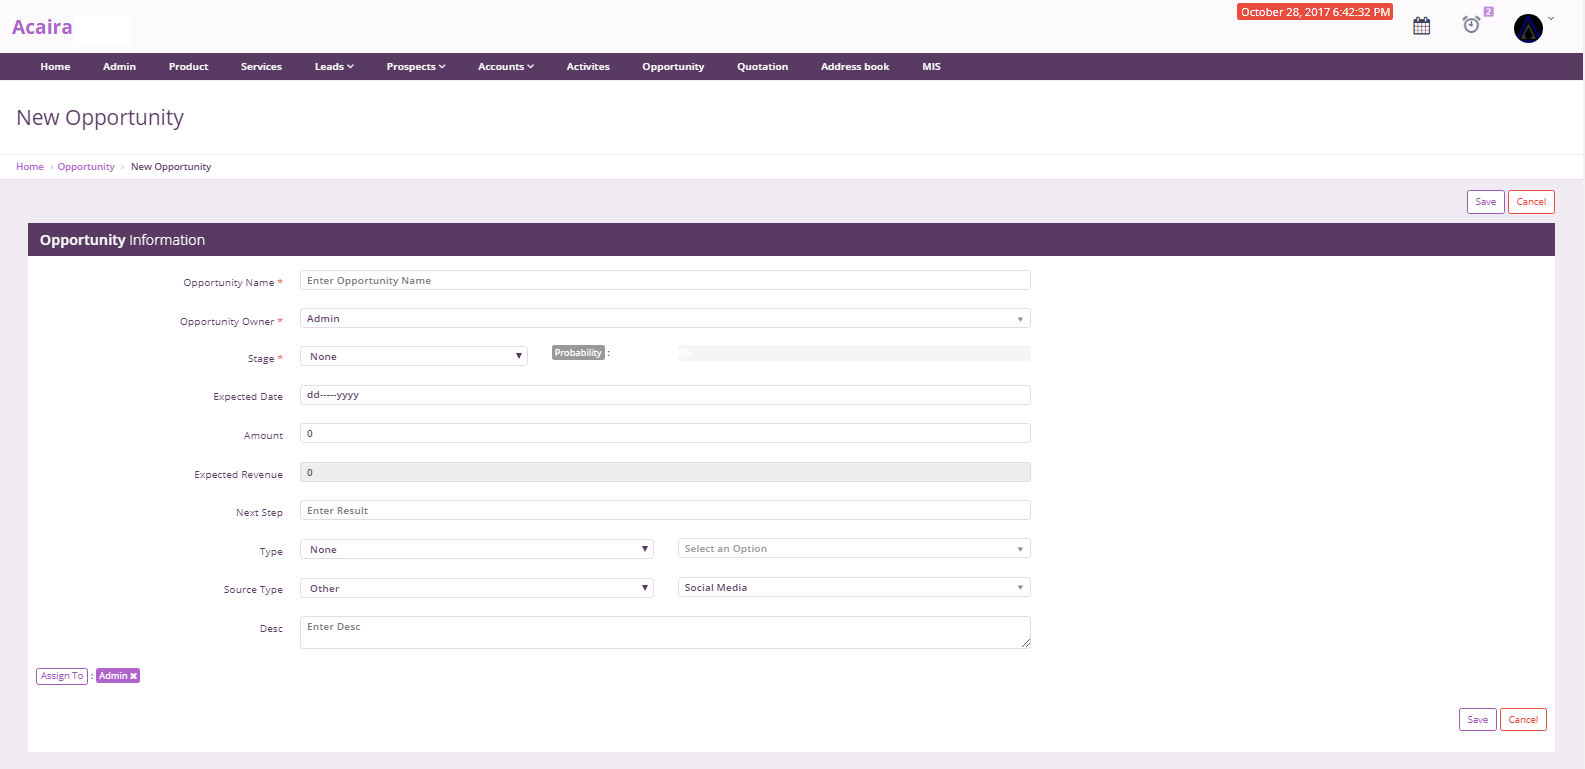Click the Acaira logo
The width and height of the screenshot is (1585, 769).
tap(42, 27)
